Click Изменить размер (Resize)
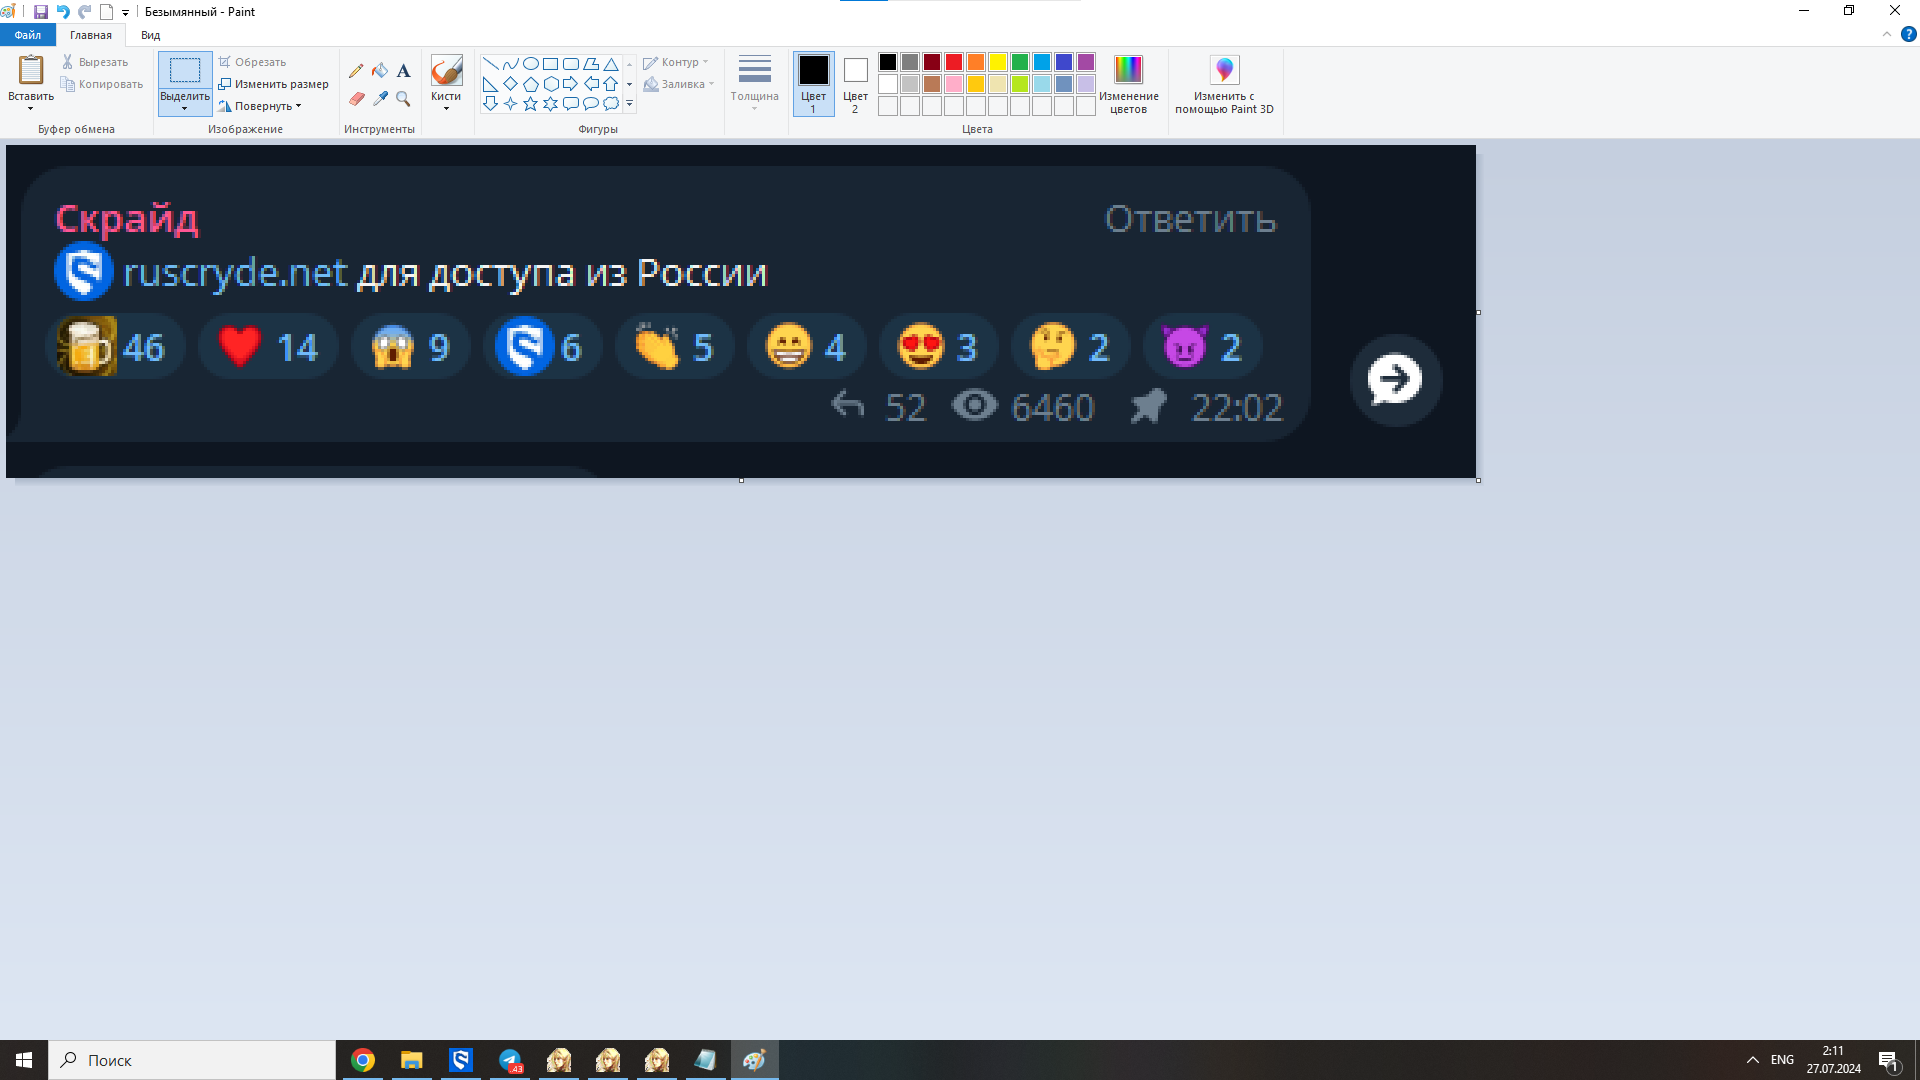 tap(273, 84)
